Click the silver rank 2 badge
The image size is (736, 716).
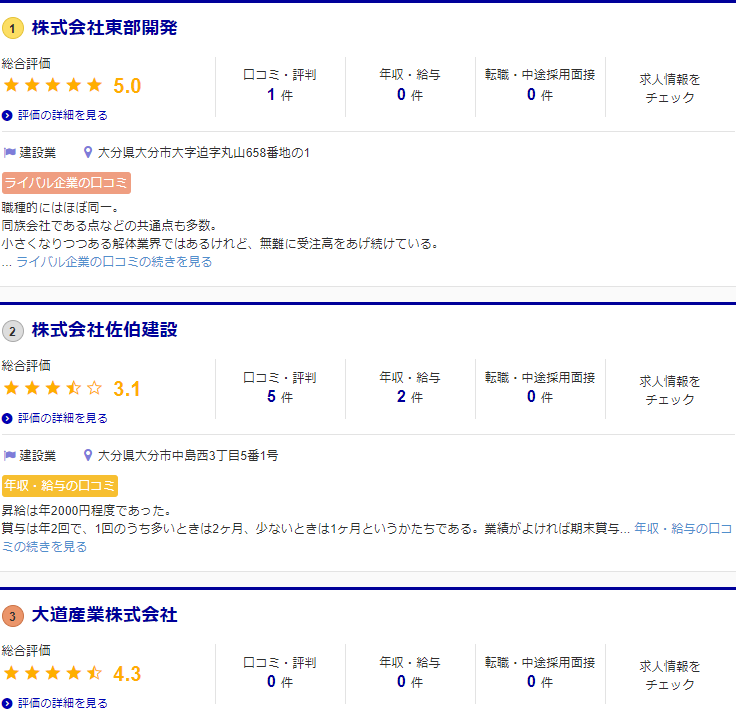pyautogui.click(x=13, y=331)
